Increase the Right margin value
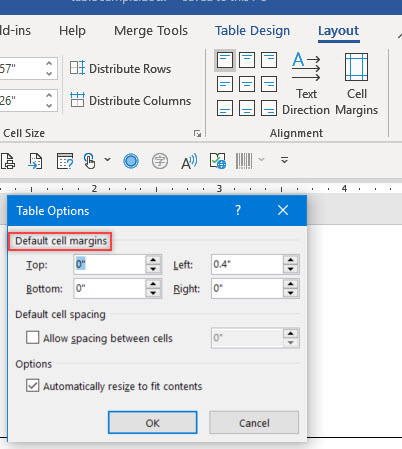Viewport: 402px width, 449px height. coord(291,284)
